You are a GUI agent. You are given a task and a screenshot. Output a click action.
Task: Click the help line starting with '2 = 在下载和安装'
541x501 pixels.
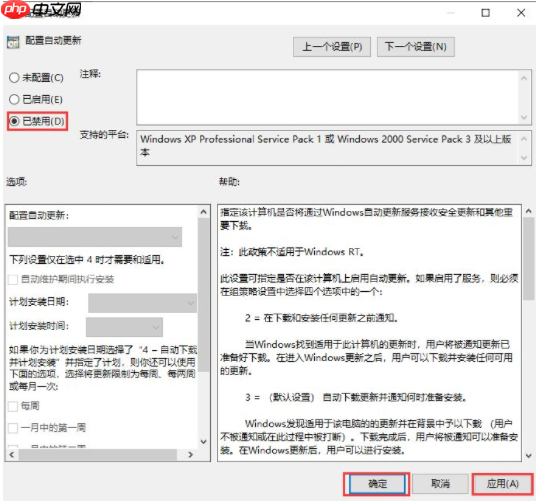pyautogui.click(x=321, y=318)
